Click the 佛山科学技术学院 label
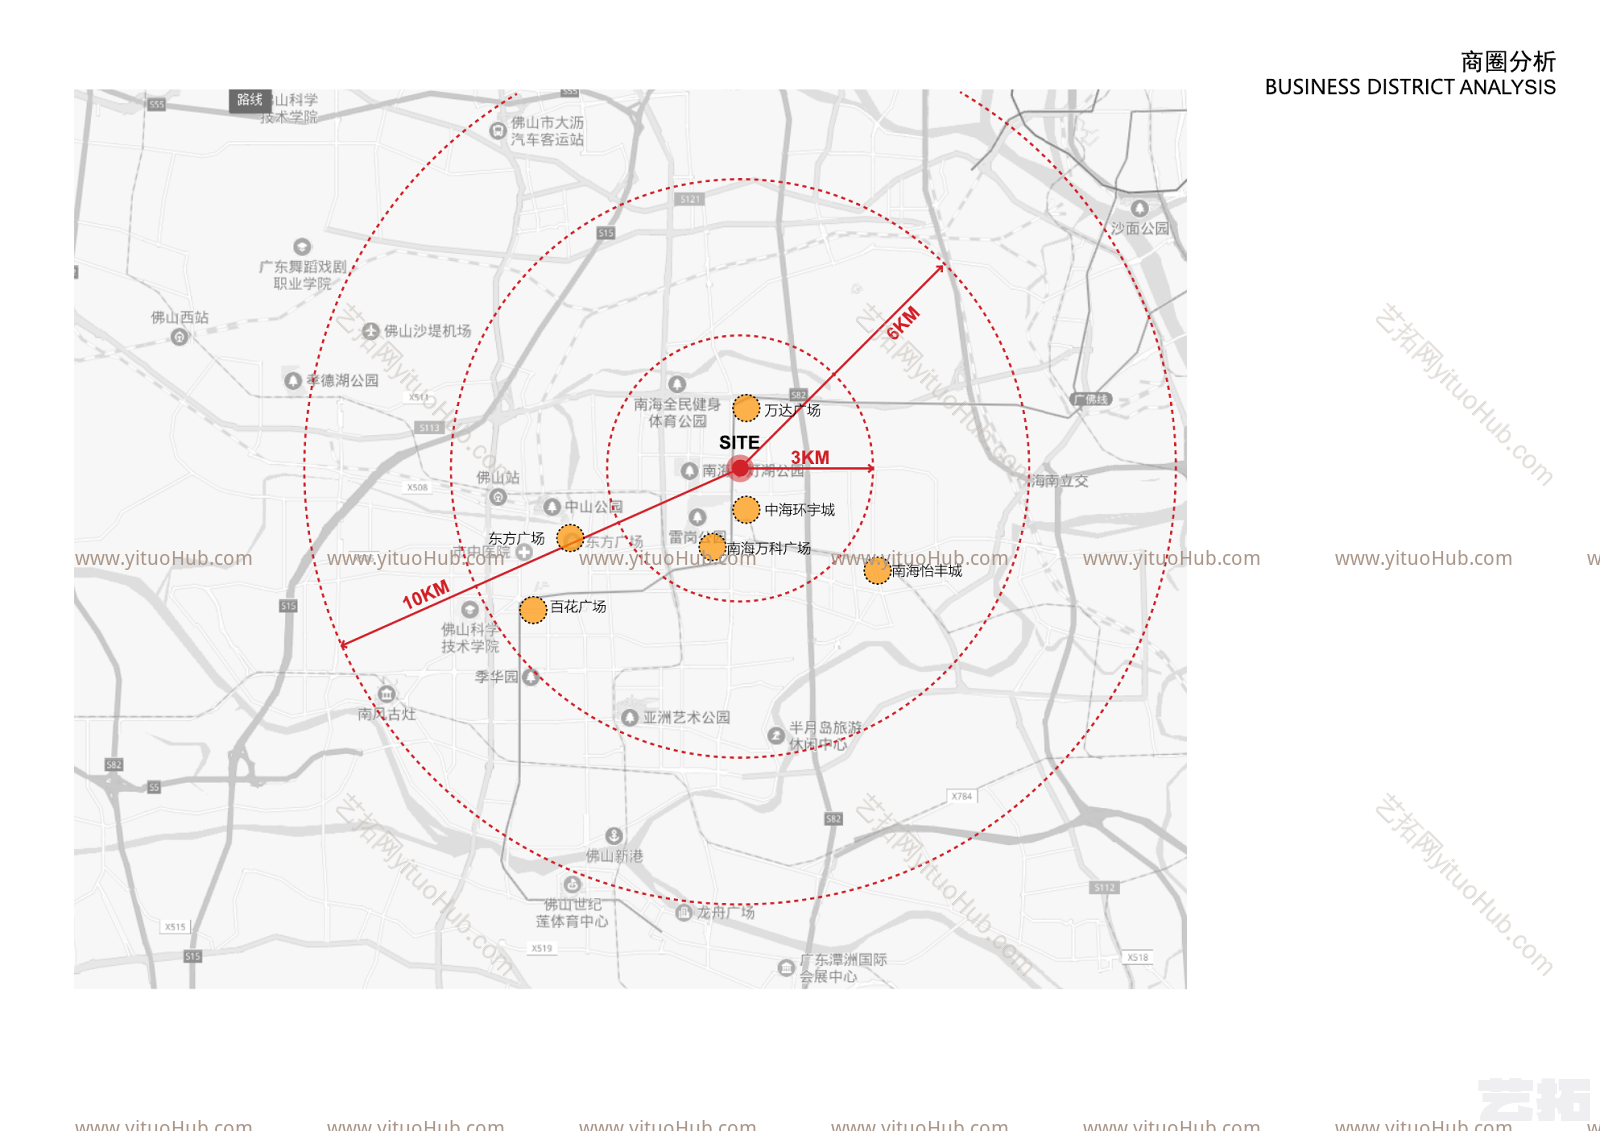The image size is (1600, 1131). tap(470, 638)
